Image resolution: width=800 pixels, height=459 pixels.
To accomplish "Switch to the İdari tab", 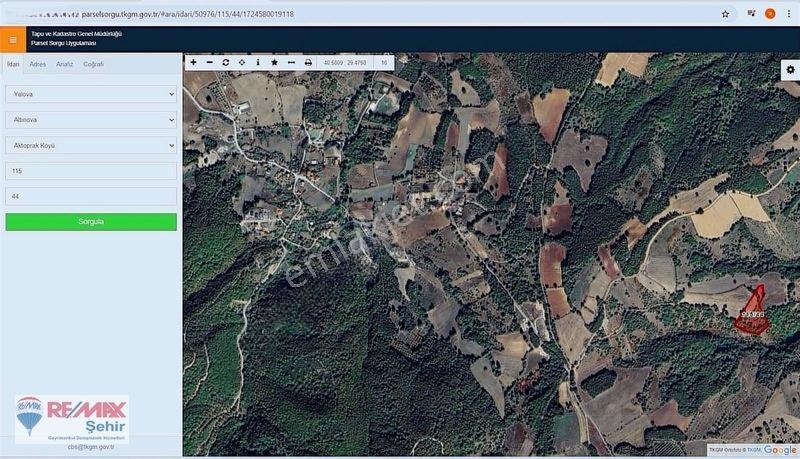I will tap(13, 64).
